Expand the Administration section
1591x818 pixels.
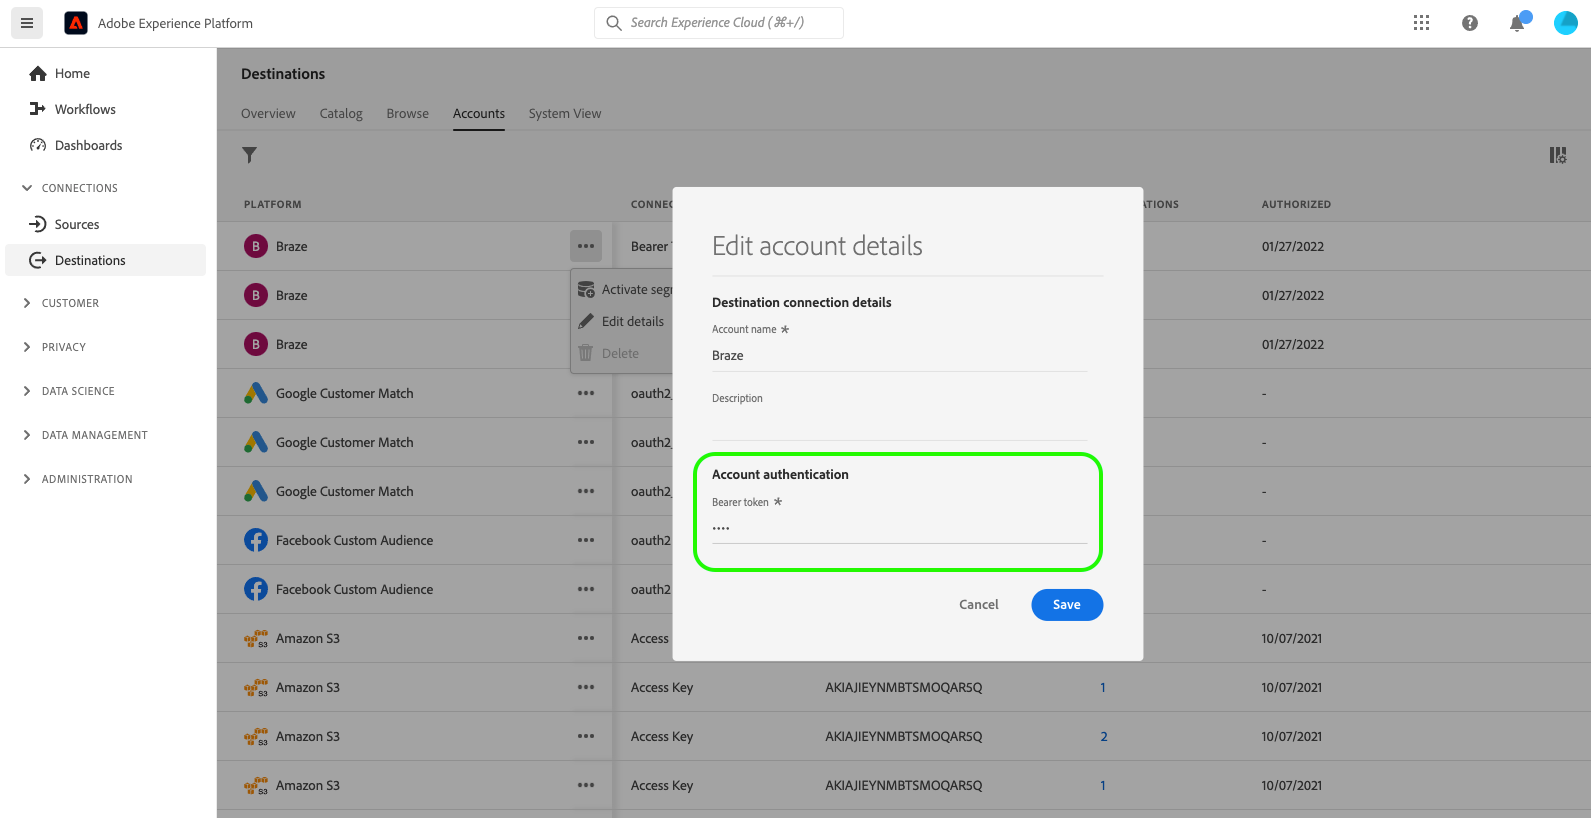(77, 479)
